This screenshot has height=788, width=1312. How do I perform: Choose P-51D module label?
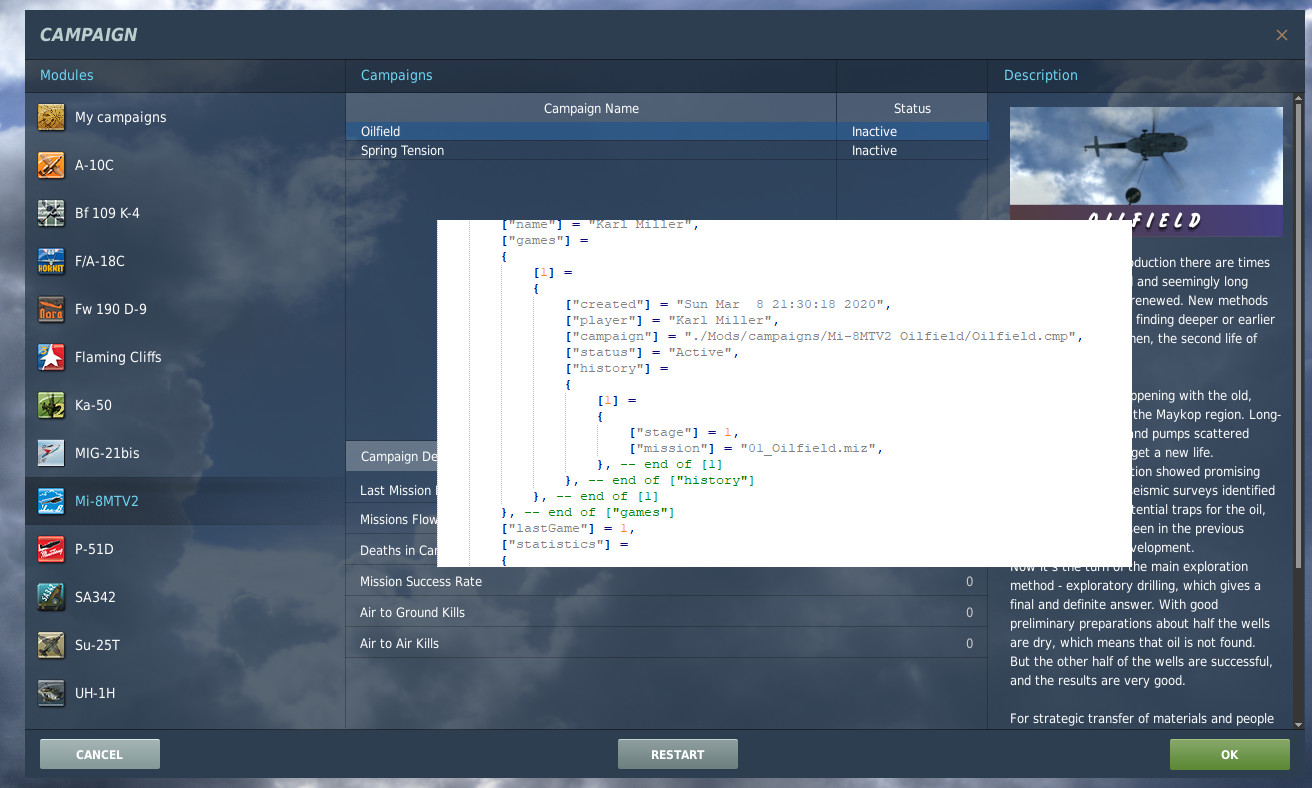click(x=95, y=549)
